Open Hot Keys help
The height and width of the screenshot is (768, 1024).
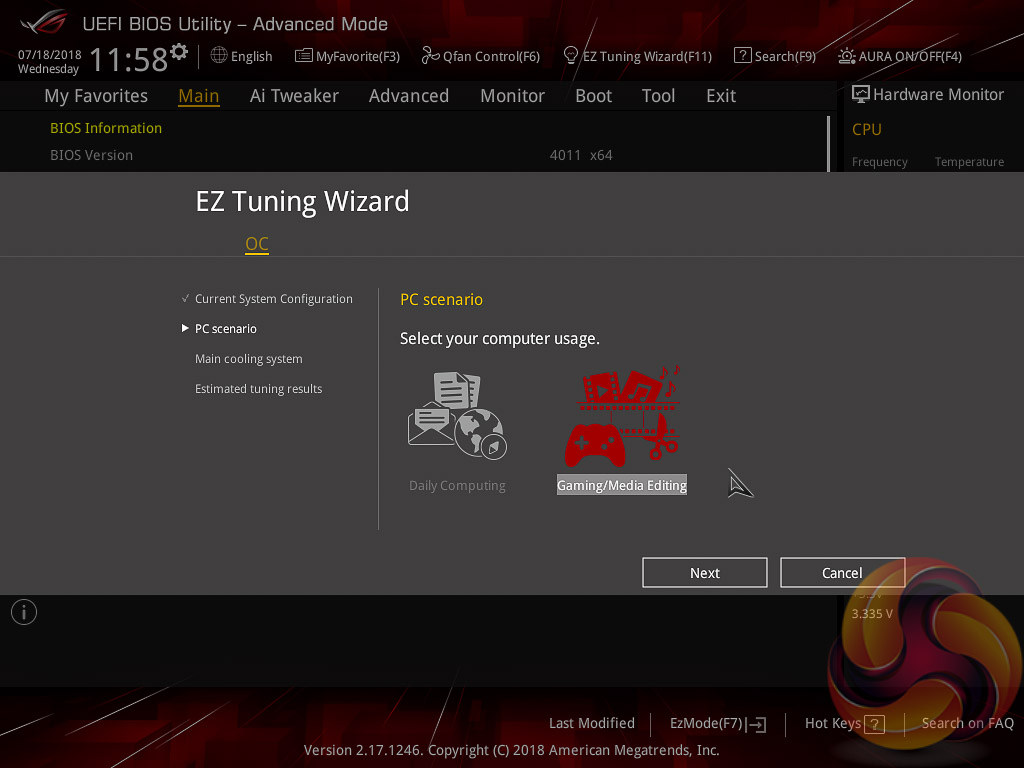coord(844,724)
